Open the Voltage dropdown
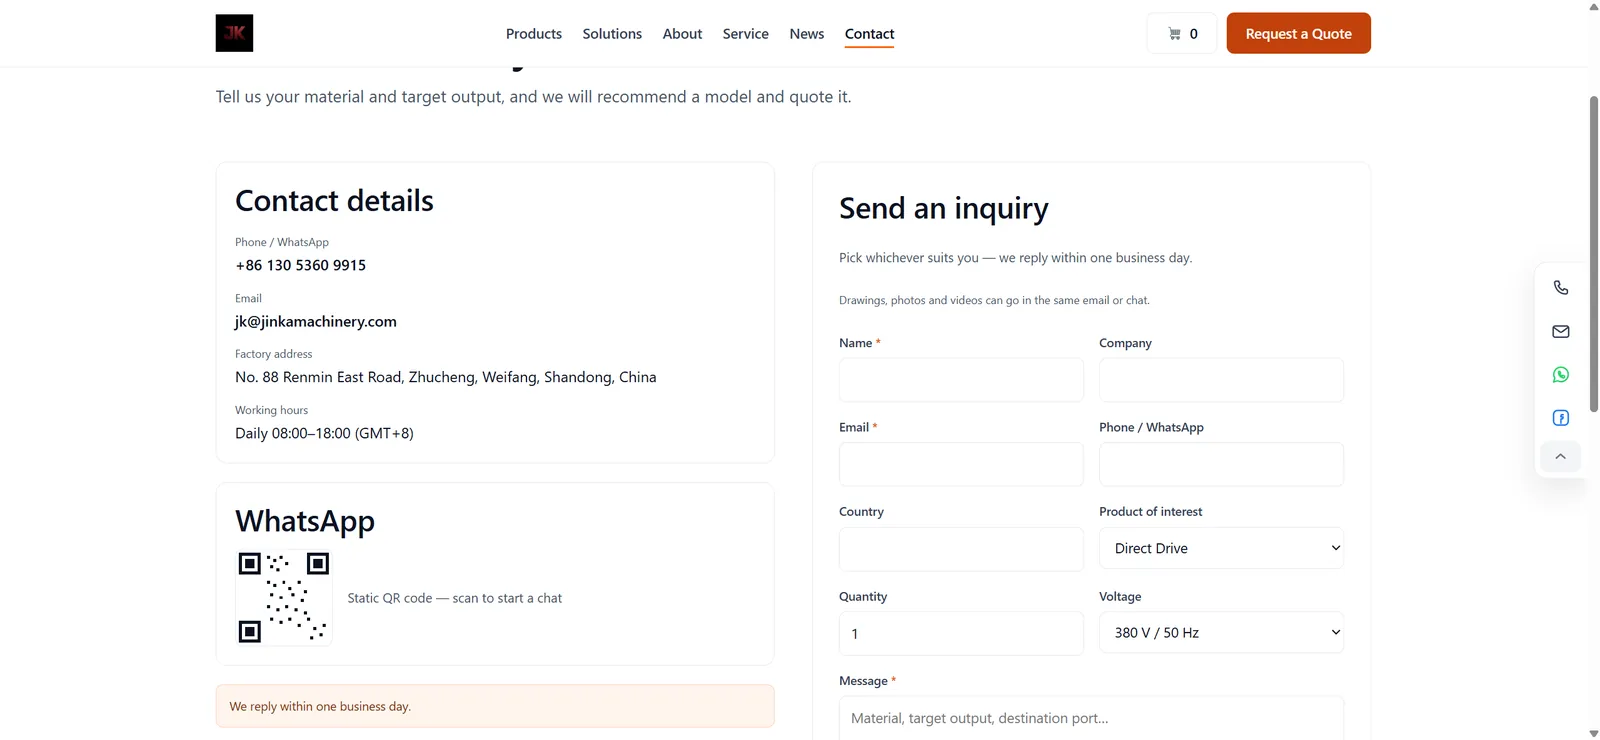Viewport: 1600px width, 740px height. [x=1221, y=633]
